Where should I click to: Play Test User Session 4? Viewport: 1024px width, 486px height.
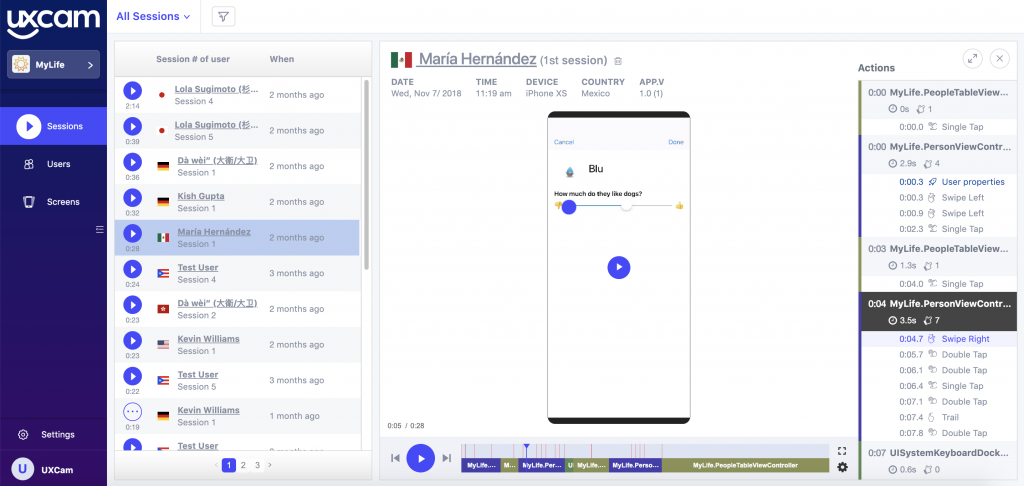pyautogui.click(x=133, y=268)
